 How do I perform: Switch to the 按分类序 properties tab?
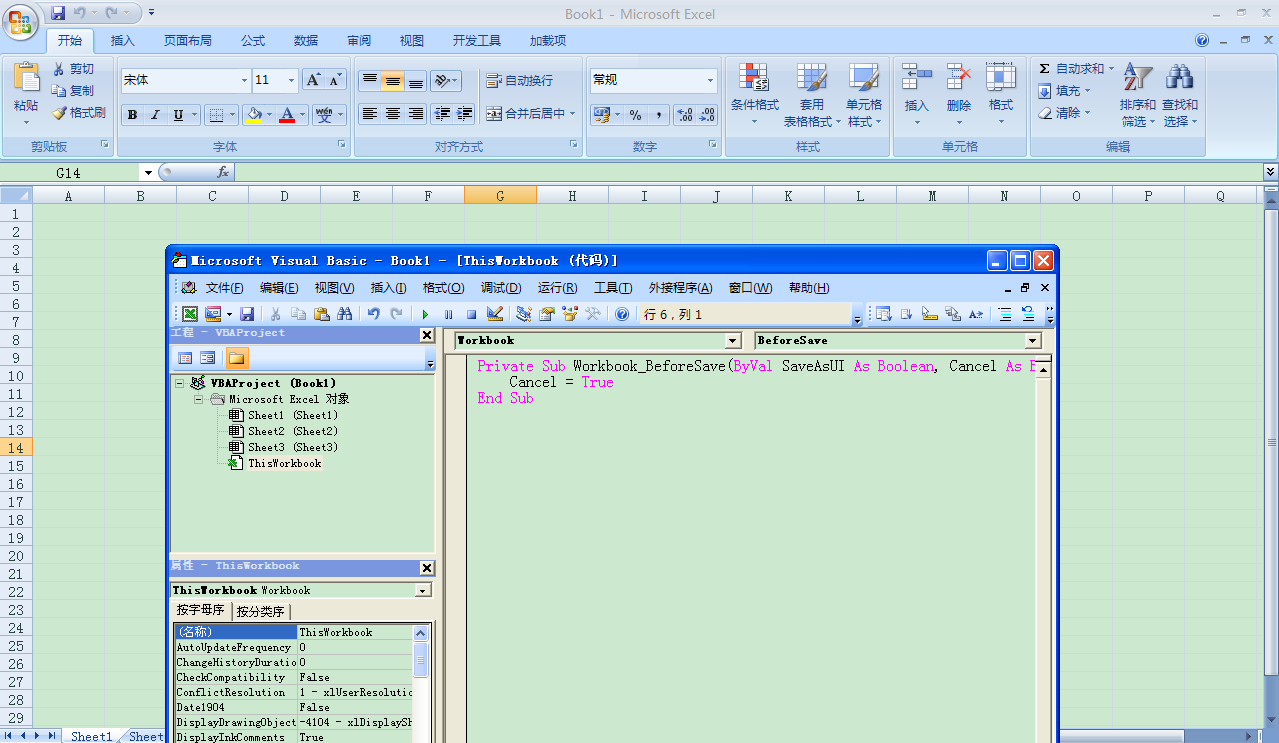point(260,611)
